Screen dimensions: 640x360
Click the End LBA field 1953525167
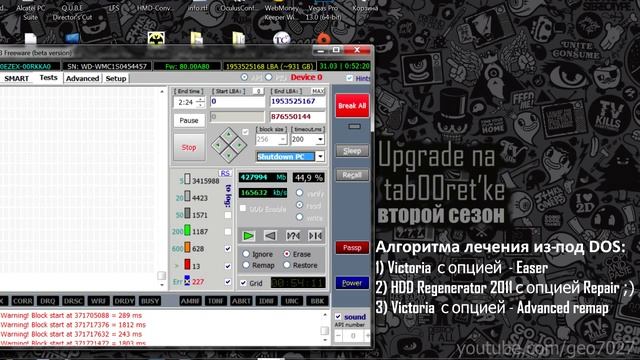298,102
